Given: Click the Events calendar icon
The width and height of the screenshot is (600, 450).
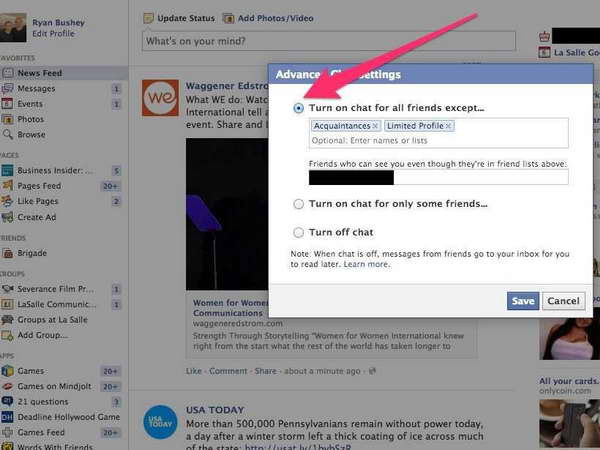Looking at the screenshot, I should [7, 104].
